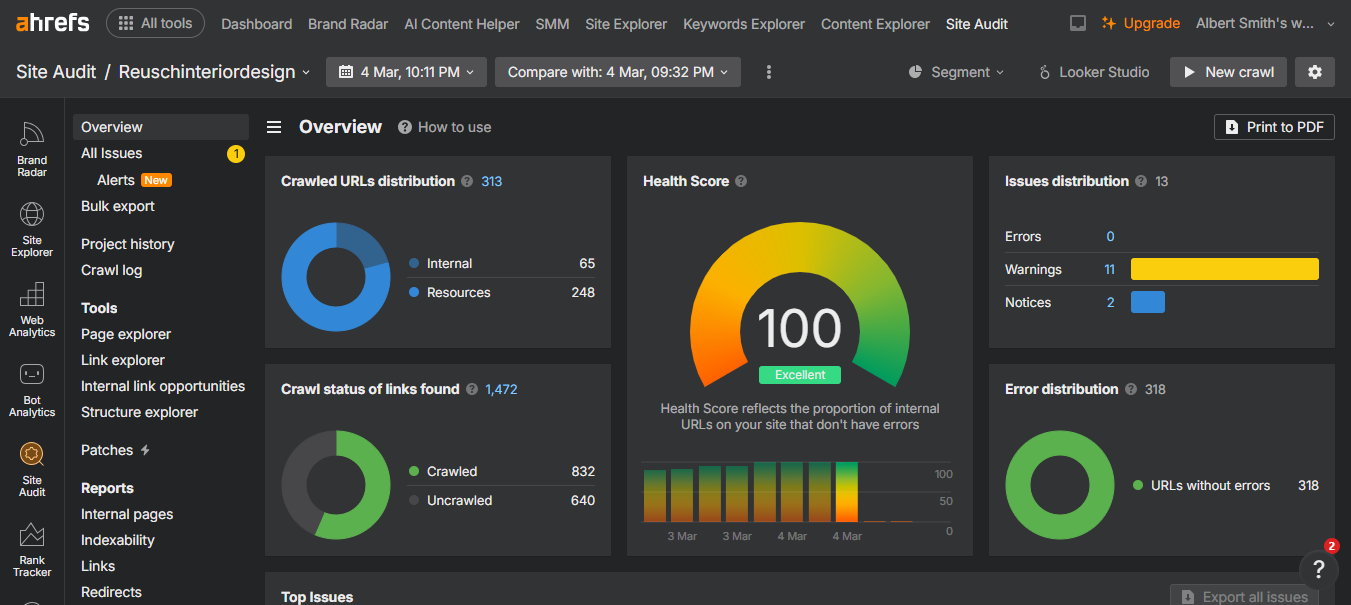Image resolution: width=1351 pixels, height=605 pixels.
Task: Click help icon next to Error distribution
Action: pyautogui.click(x=1130, y=389)
